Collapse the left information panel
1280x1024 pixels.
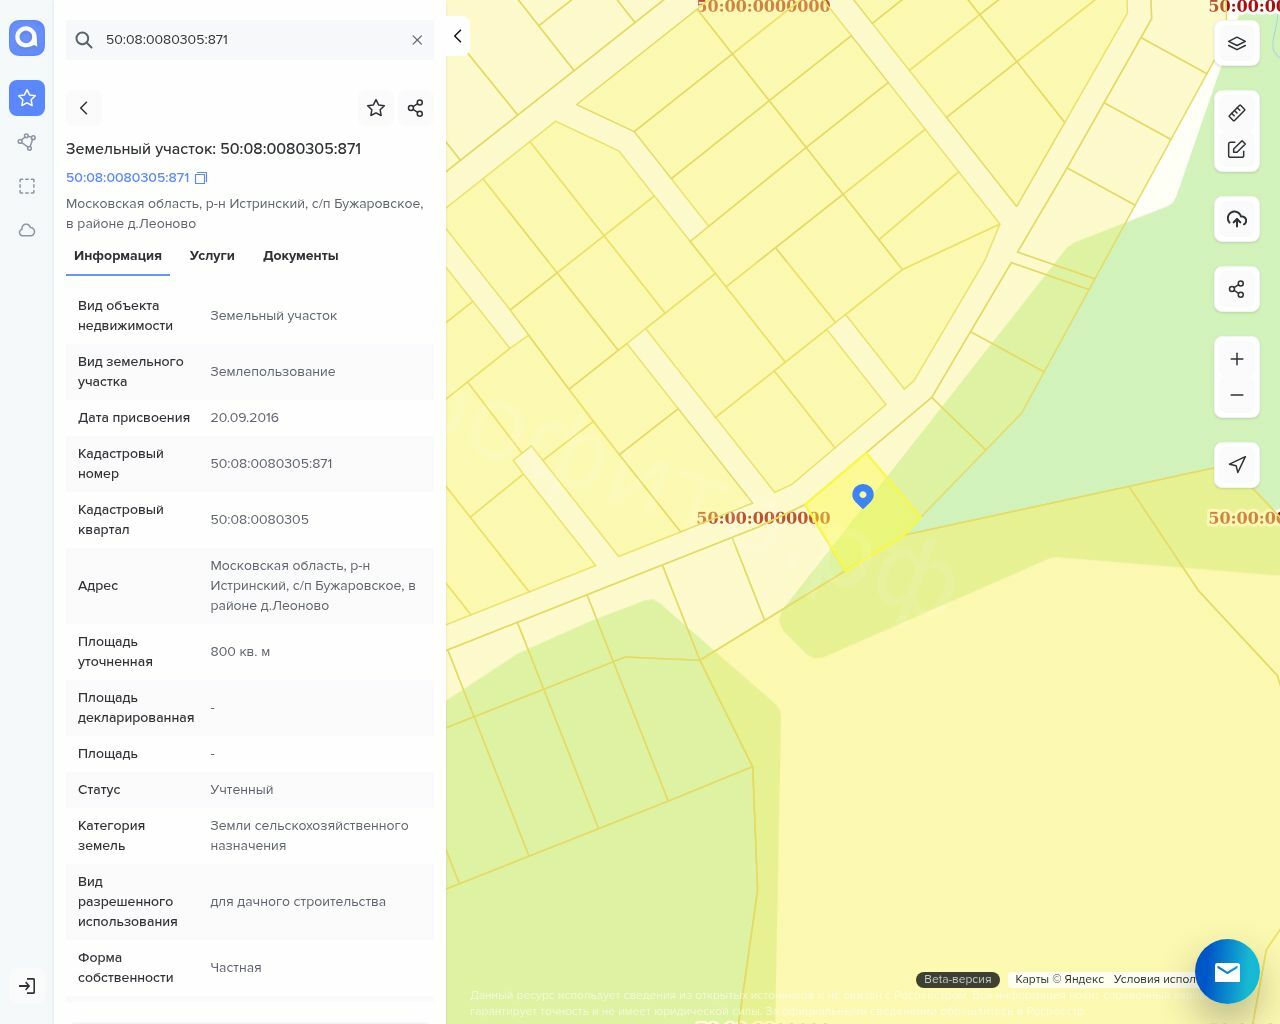pos(457,36)
